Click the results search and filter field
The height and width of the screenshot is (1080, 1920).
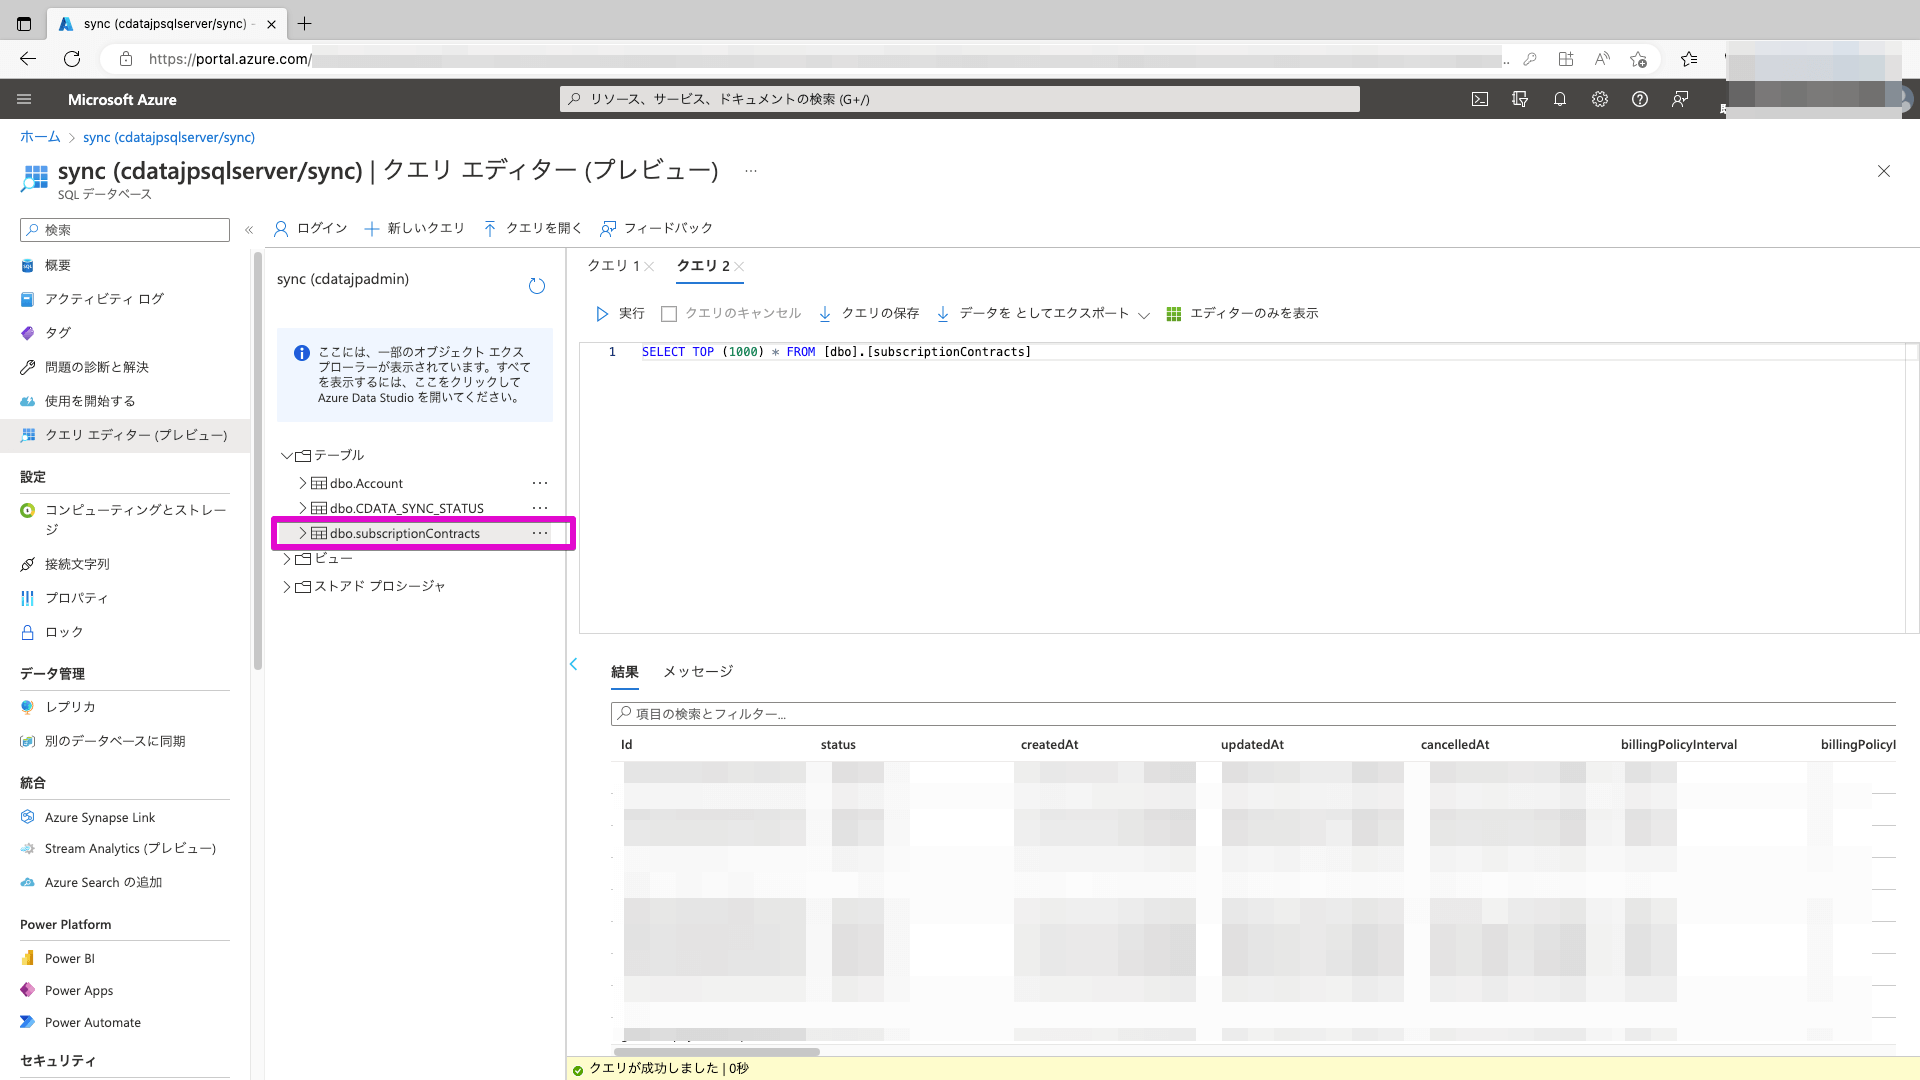(1250, 714)
